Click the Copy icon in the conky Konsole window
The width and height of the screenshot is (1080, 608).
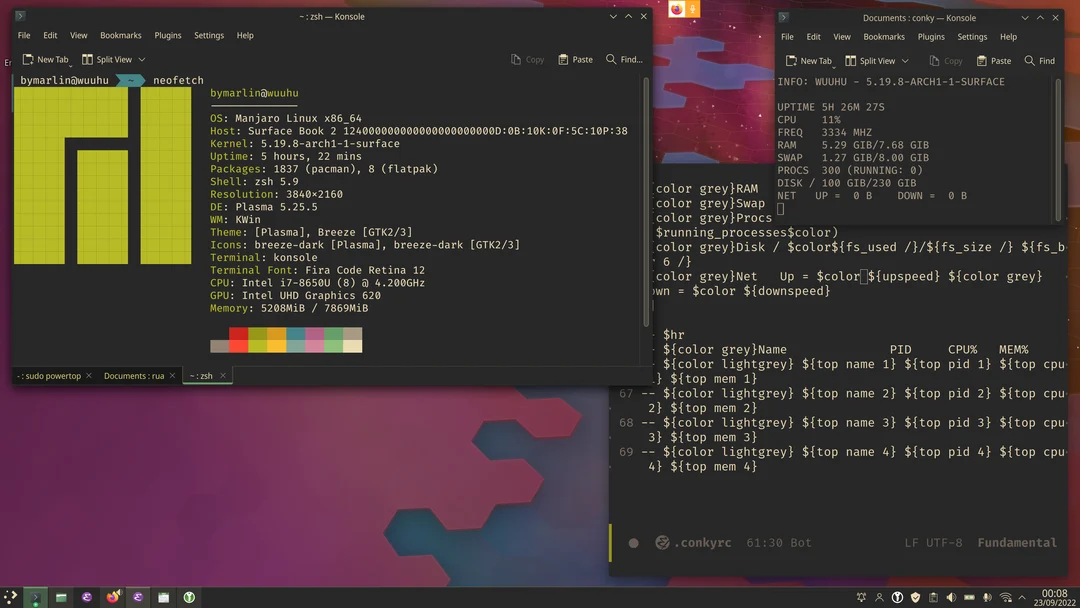tap(944, 60)
